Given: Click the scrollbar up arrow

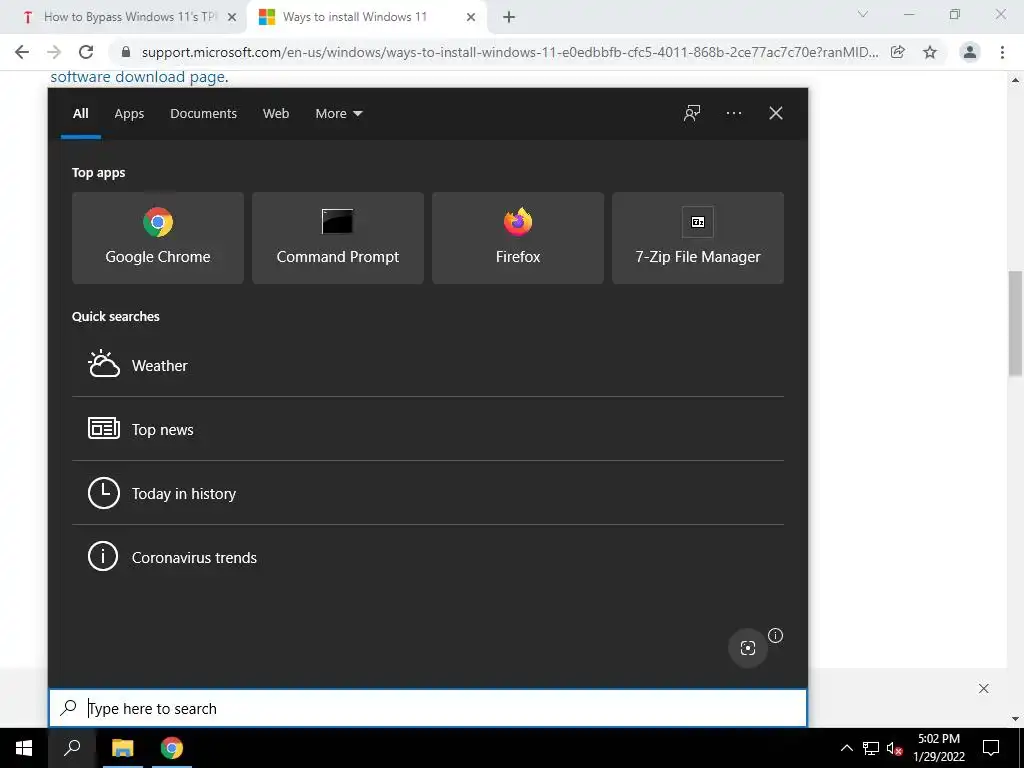Looking at the screenshot, I should 1015,80.
